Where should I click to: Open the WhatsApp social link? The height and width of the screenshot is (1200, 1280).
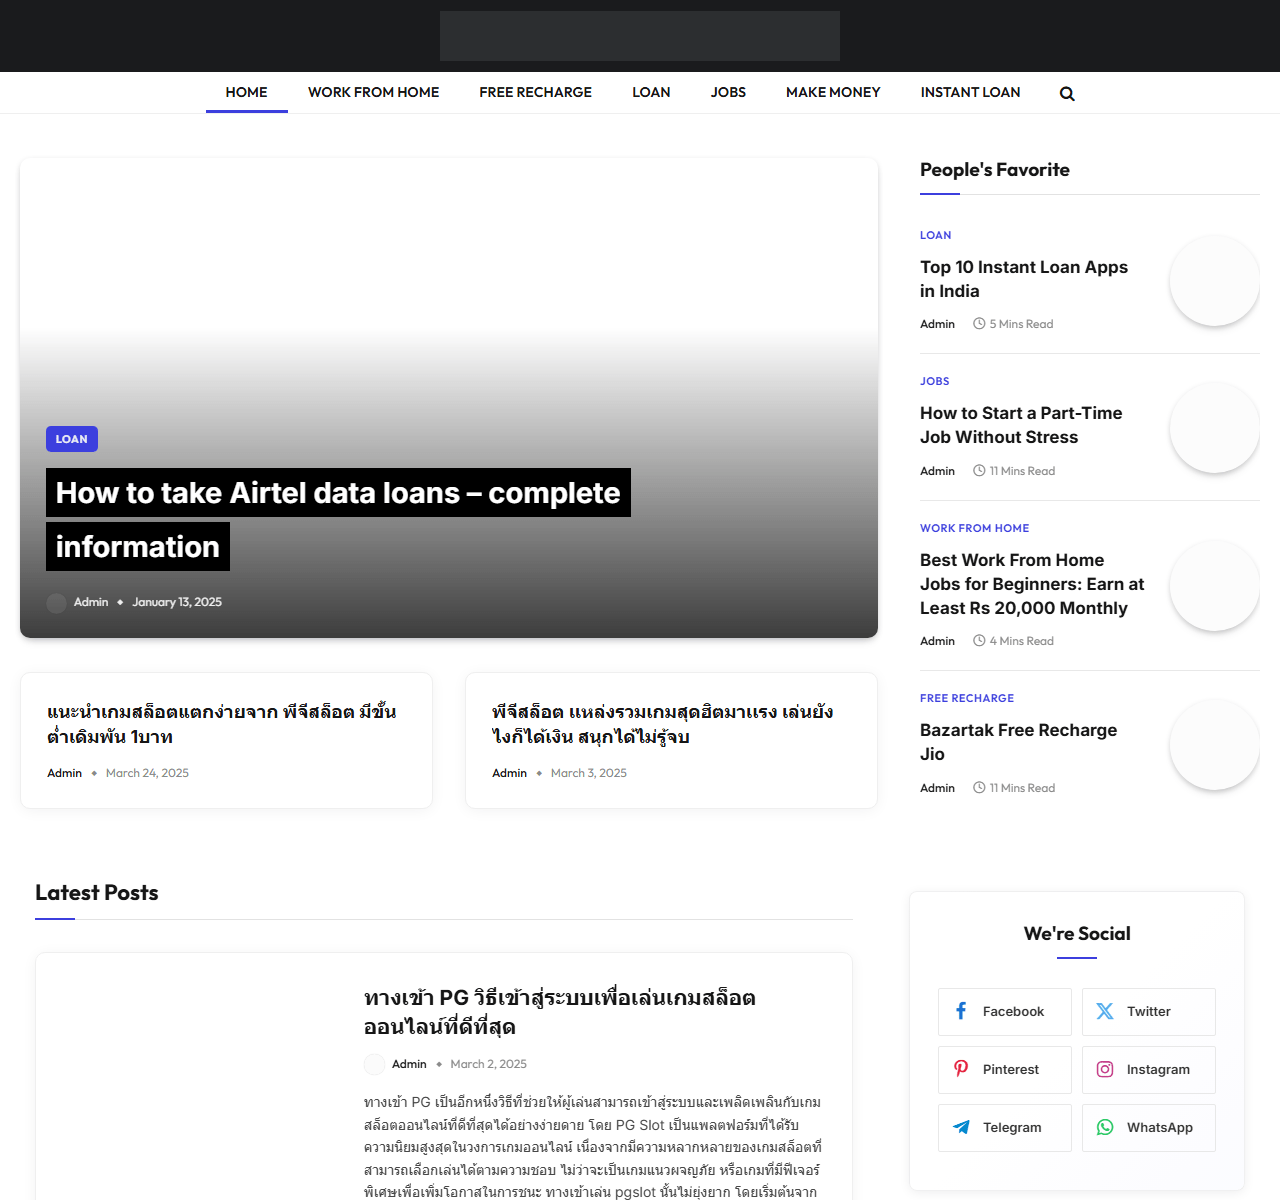coord(1148,1128)
